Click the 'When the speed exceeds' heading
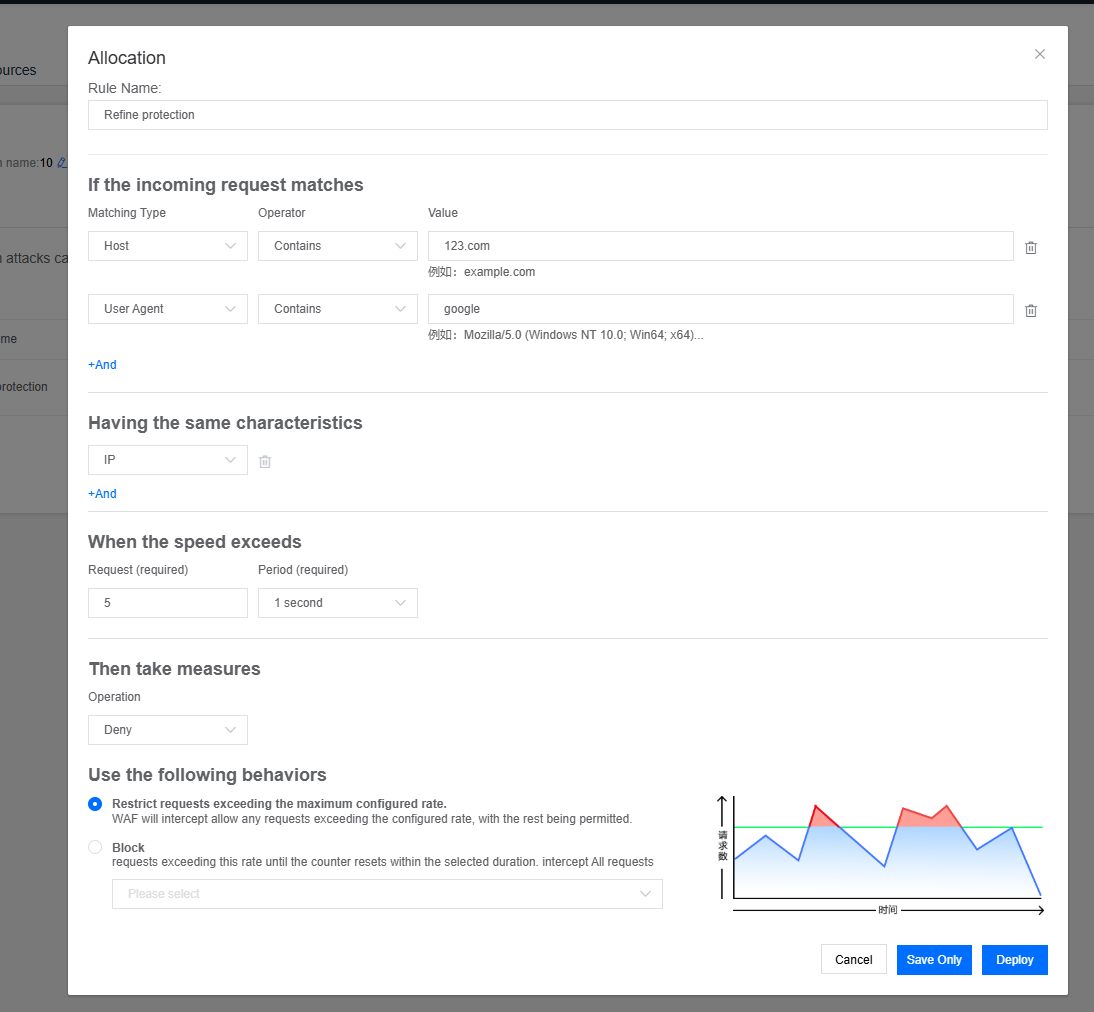Viewport: 1094px width, 1012px height. coord(195,542)
